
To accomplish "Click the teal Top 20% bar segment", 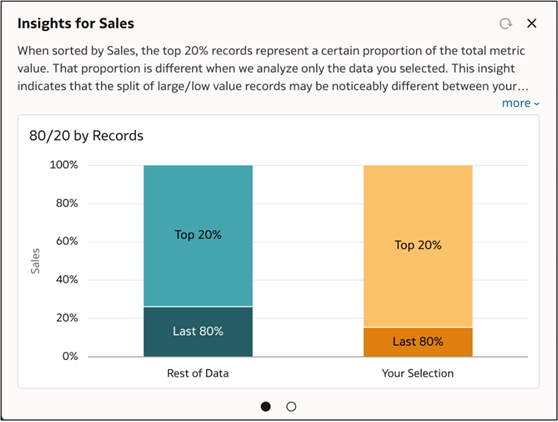I will (x=198, y=236).
